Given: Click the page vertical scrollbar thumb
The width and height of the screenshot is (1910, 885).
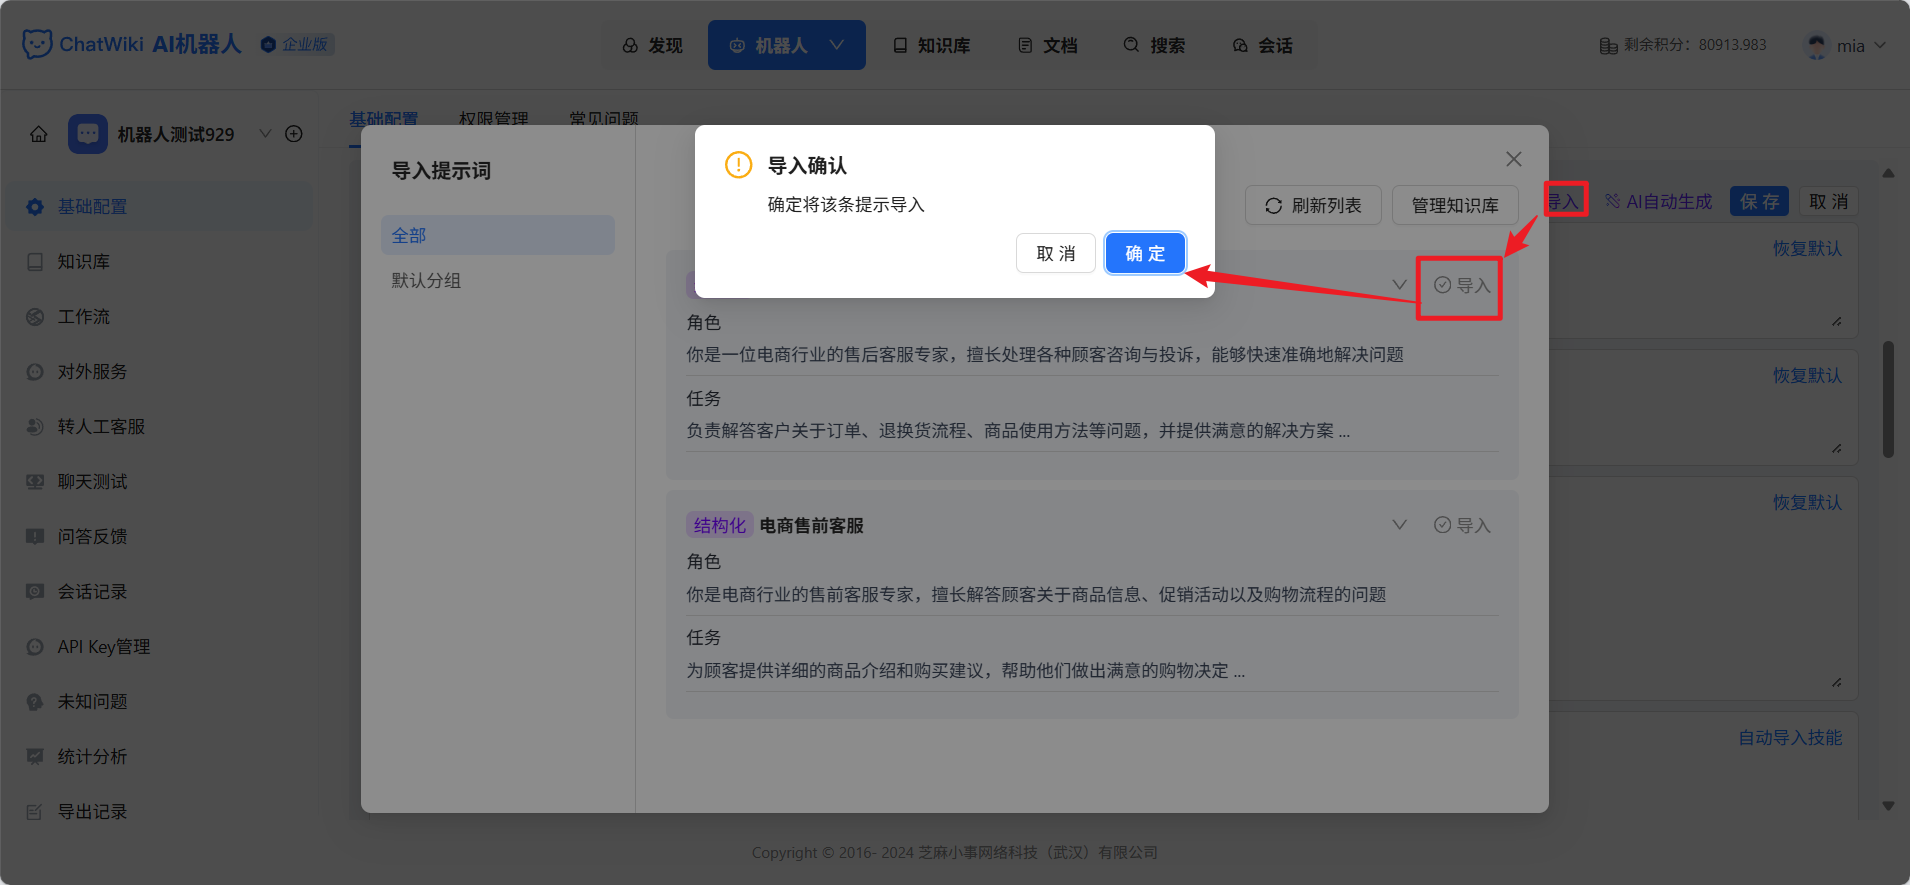Looking at the screenshot, I should tap(1888, 399).
